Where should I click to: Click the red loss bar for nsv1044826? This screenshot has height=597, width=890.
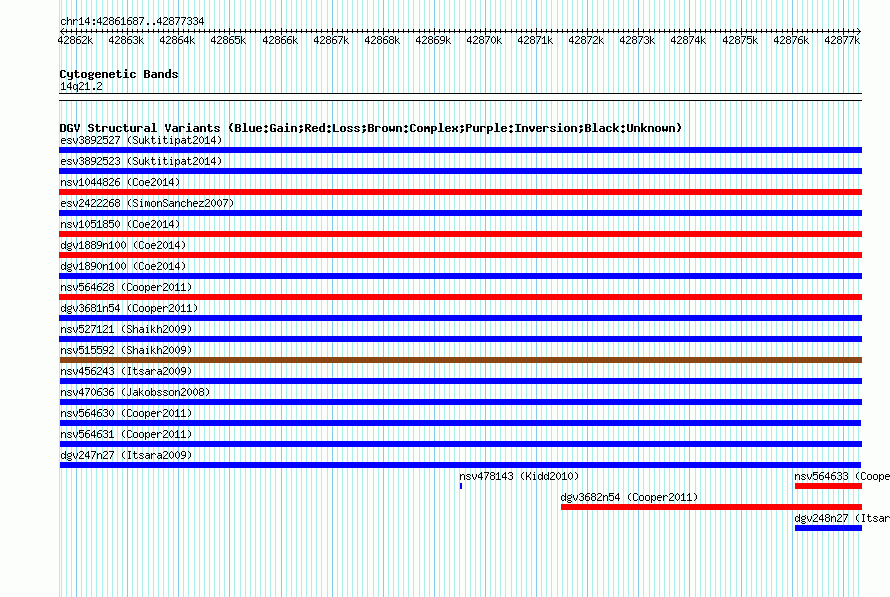point(460,192)
